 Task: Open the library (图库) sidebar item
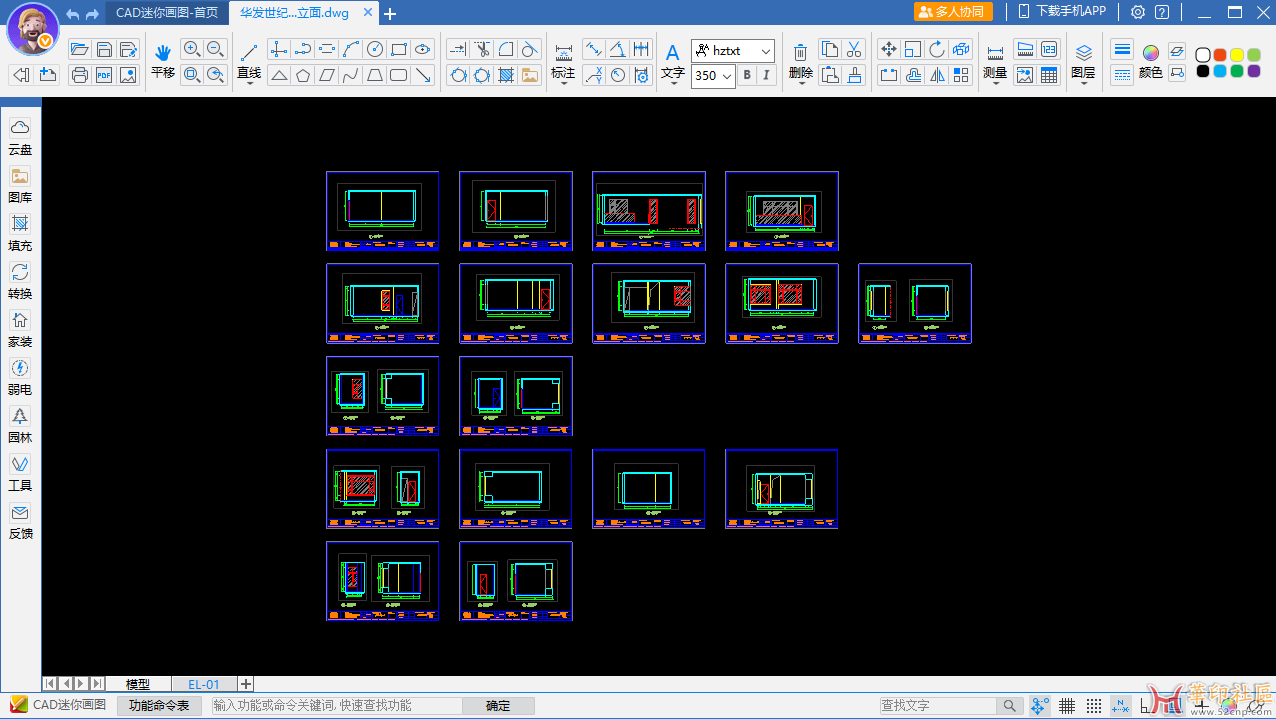point(20,185)
